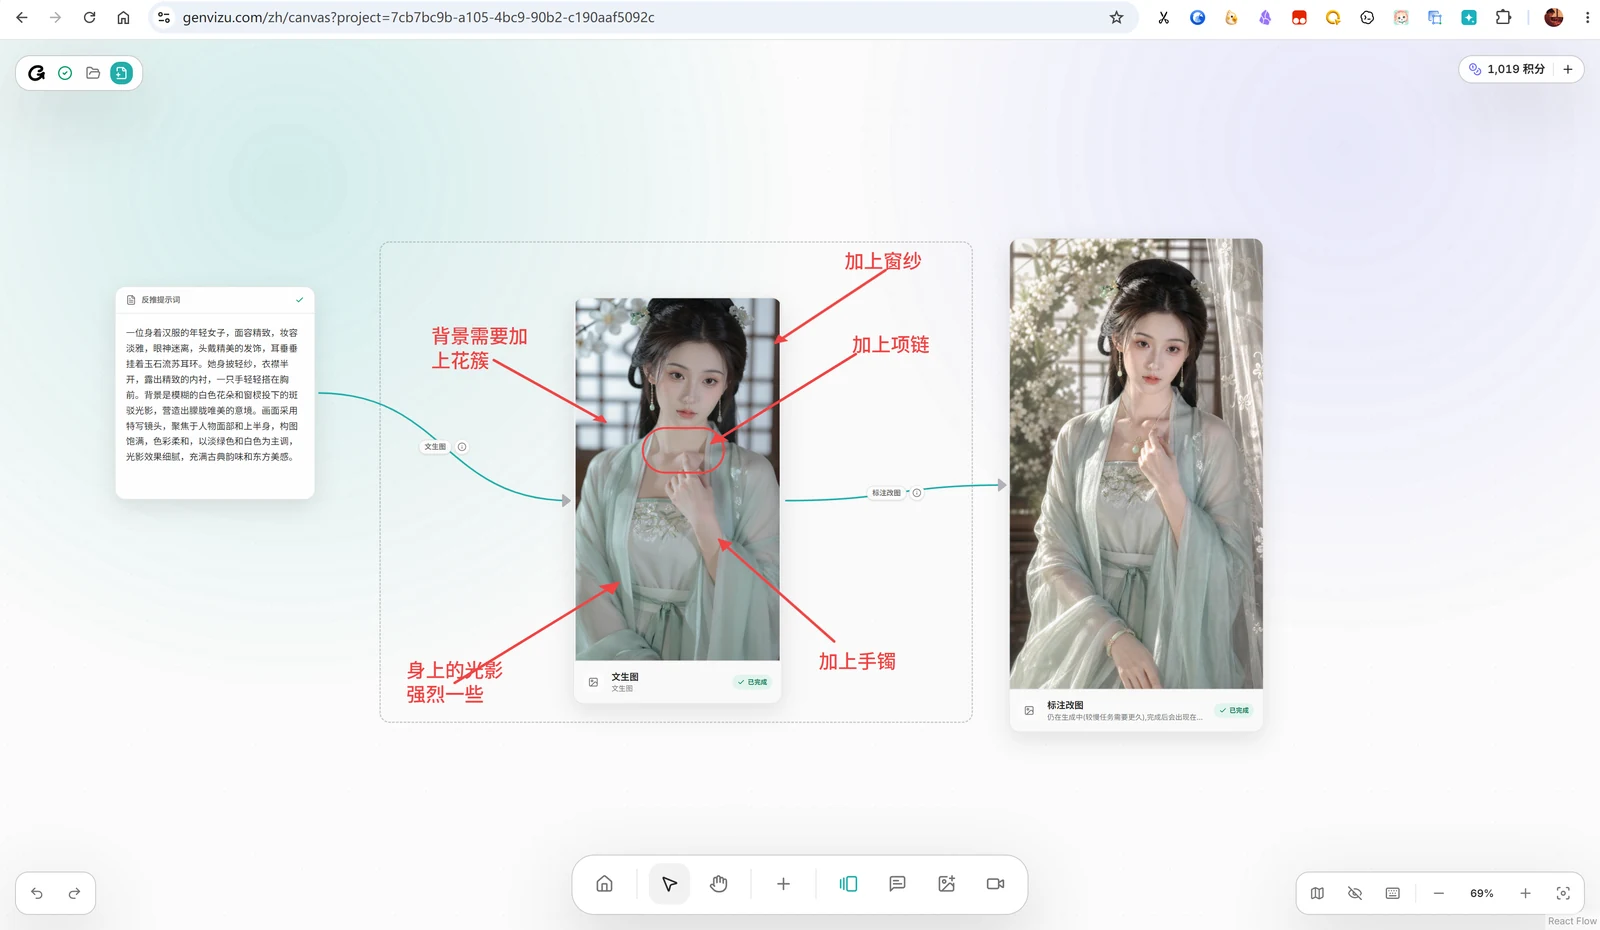Zoom out with the minus button
The height and width of the screenshot is (930, 1600).
1439,893
